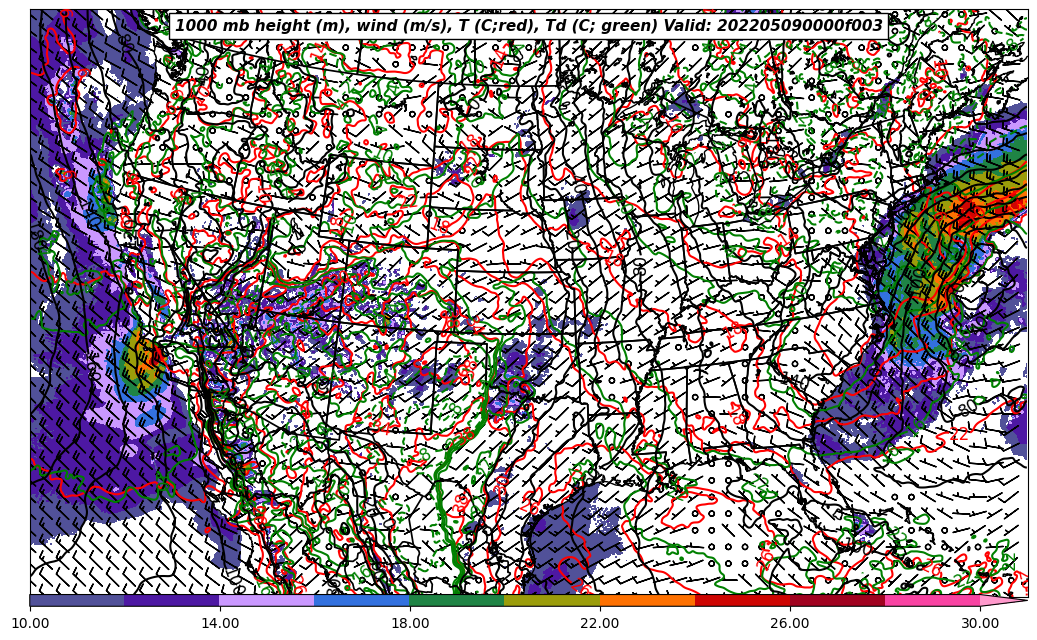Click the plot title text at top

529,26
